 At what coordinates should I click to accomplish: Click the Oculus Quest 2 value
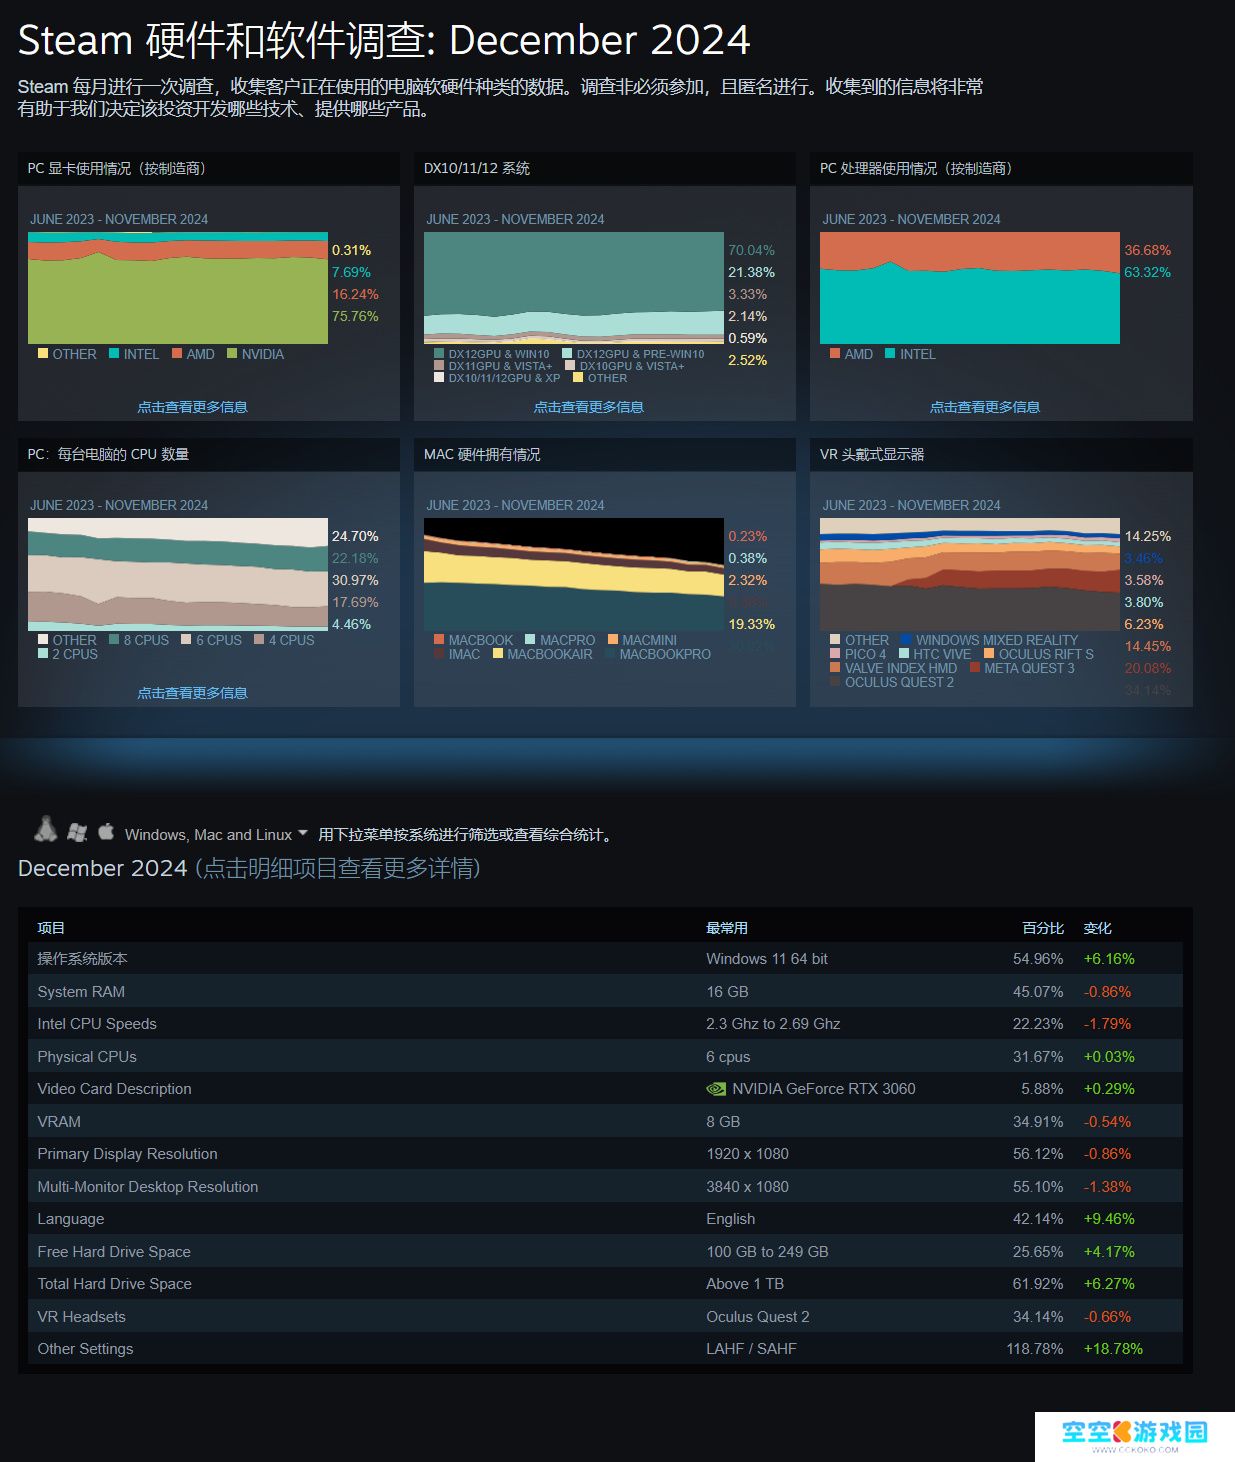(x=758, y=1317)
